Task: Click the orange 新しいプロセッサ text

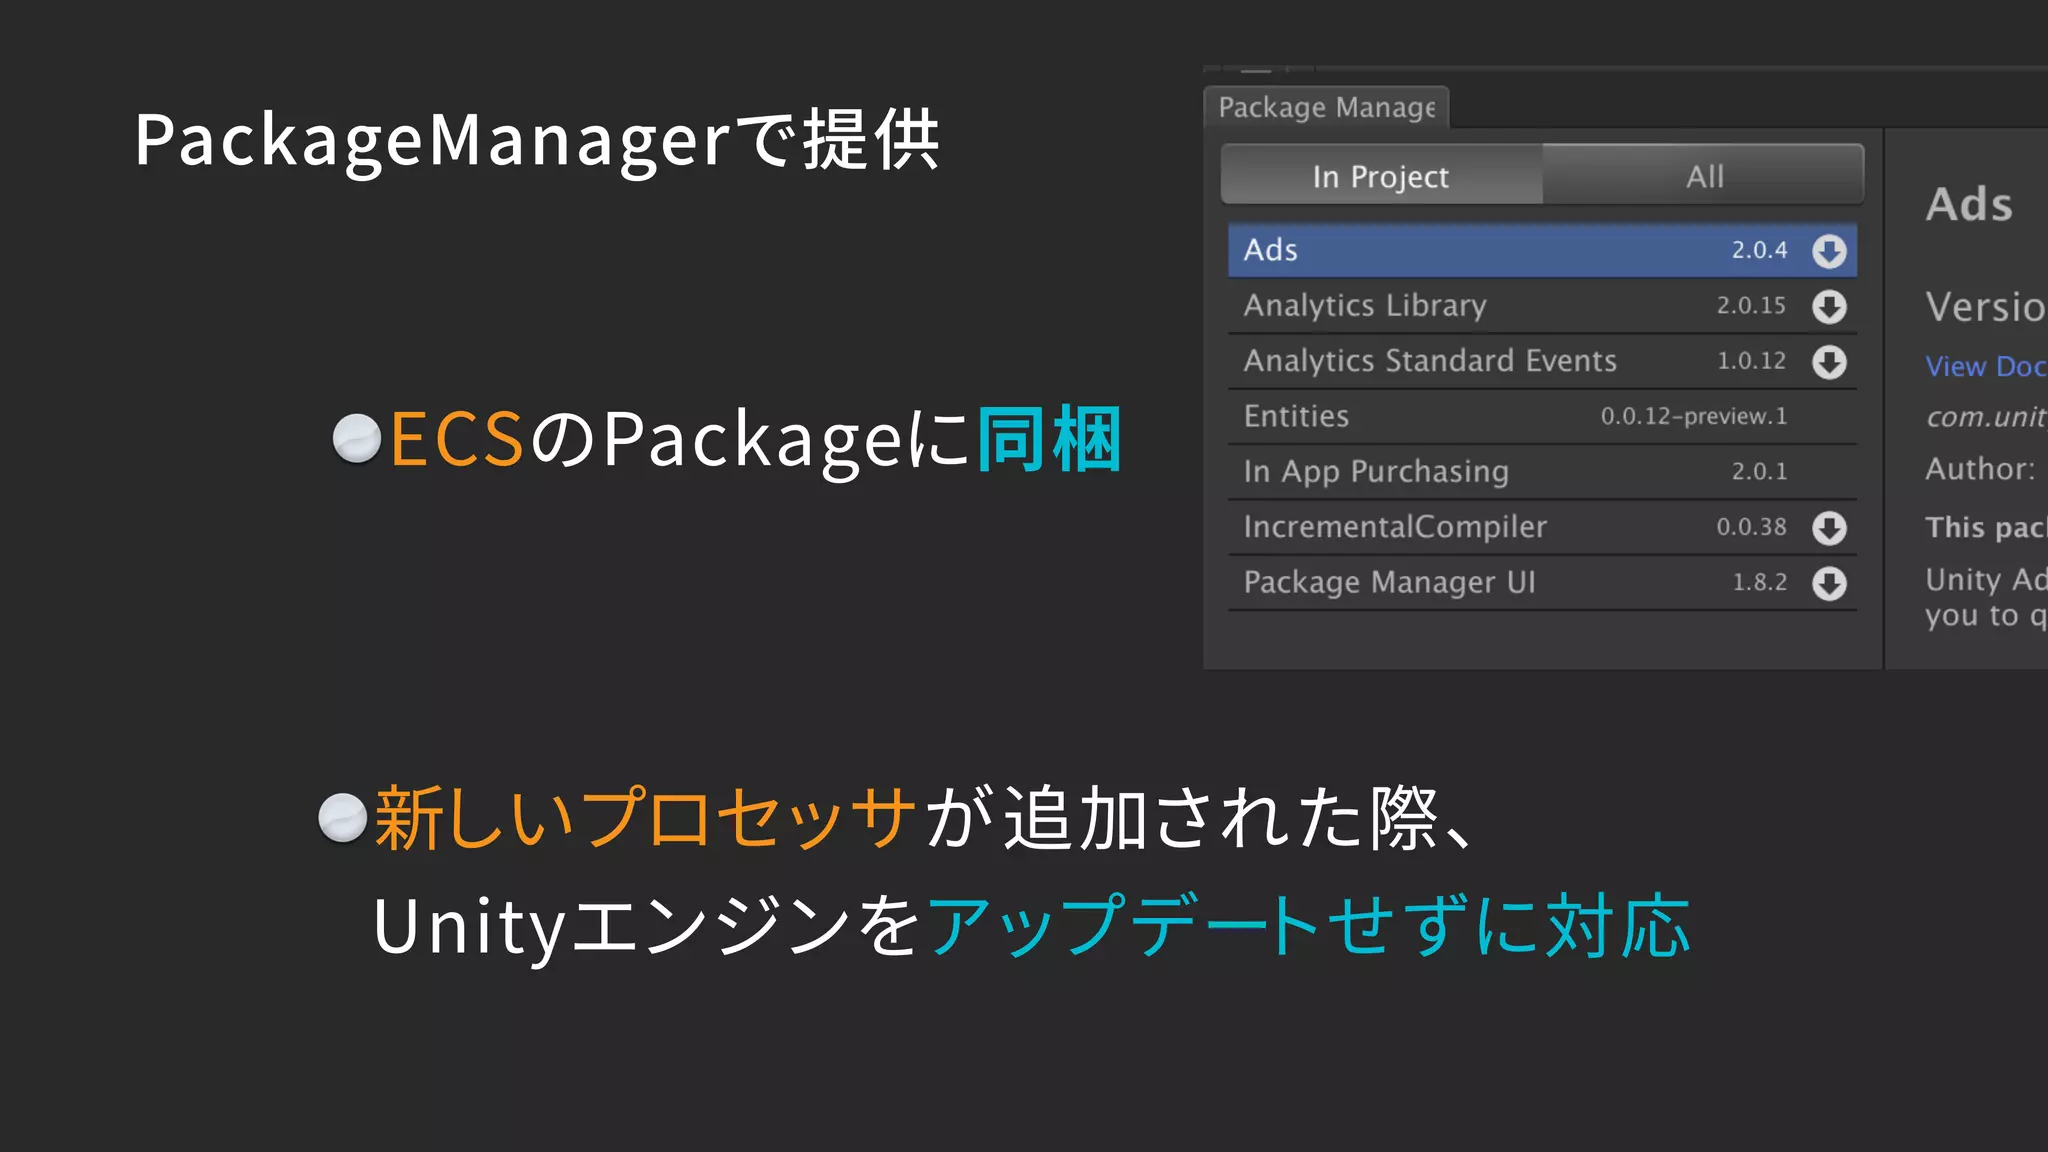Action: [645, 818]
